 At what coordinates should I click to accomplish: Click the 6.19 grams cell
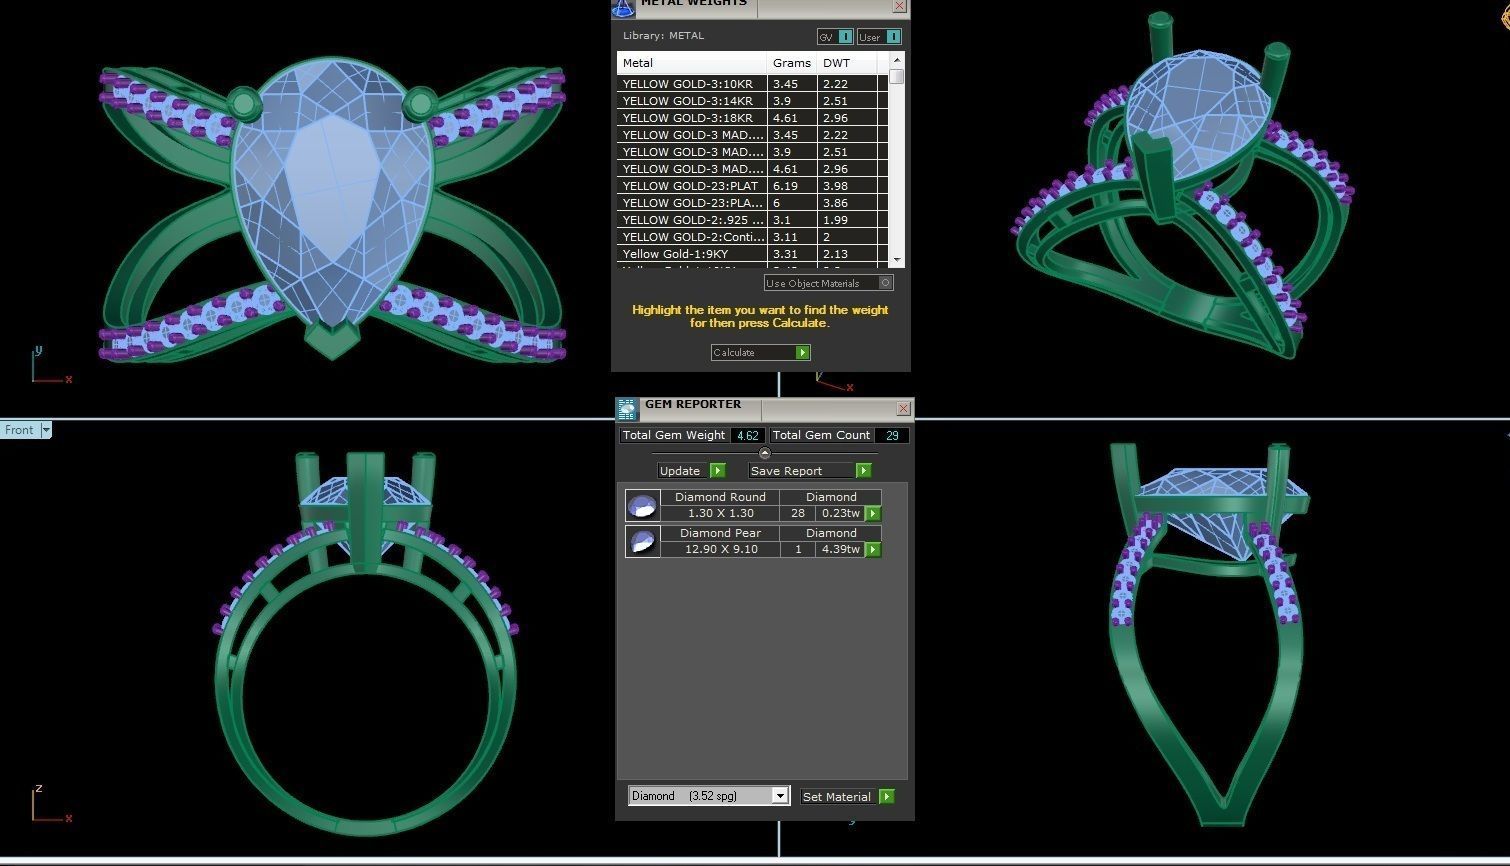793,186
